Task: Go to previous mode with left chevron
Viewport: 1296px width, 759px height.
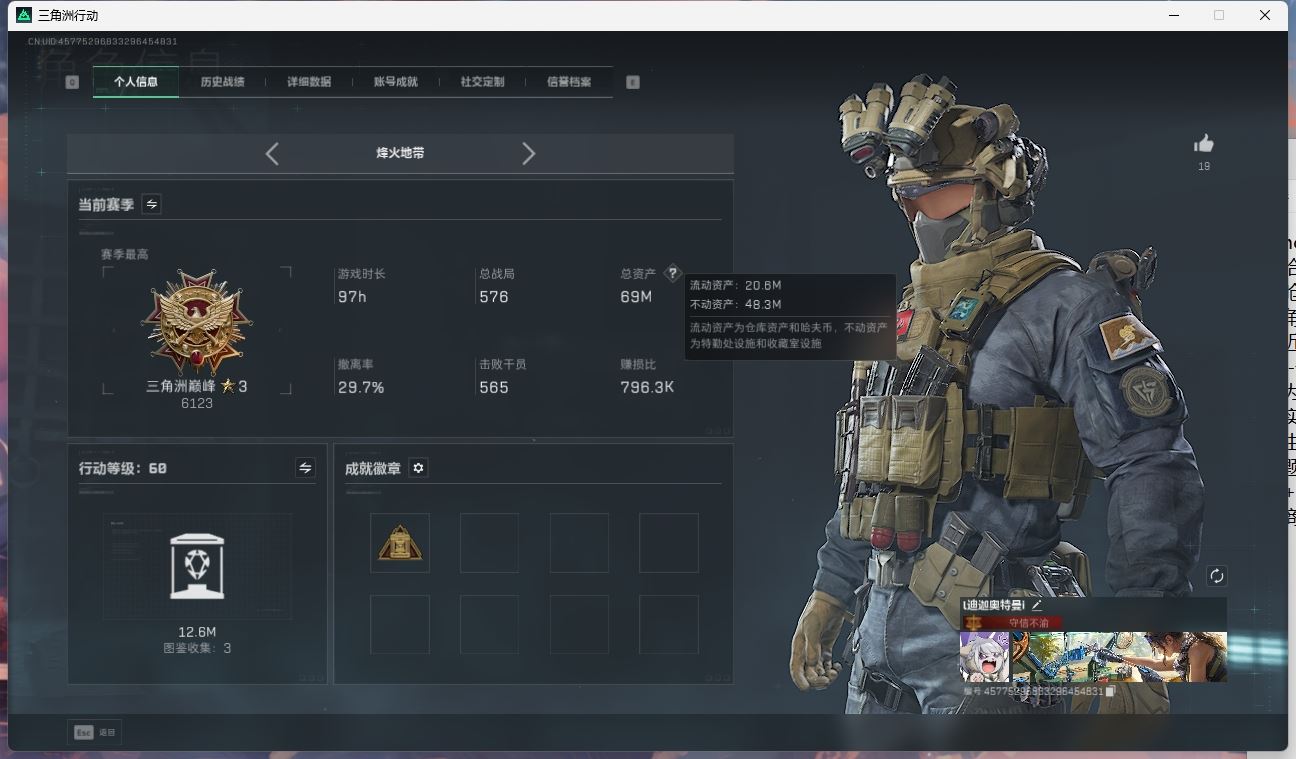Action: [272, 153]
